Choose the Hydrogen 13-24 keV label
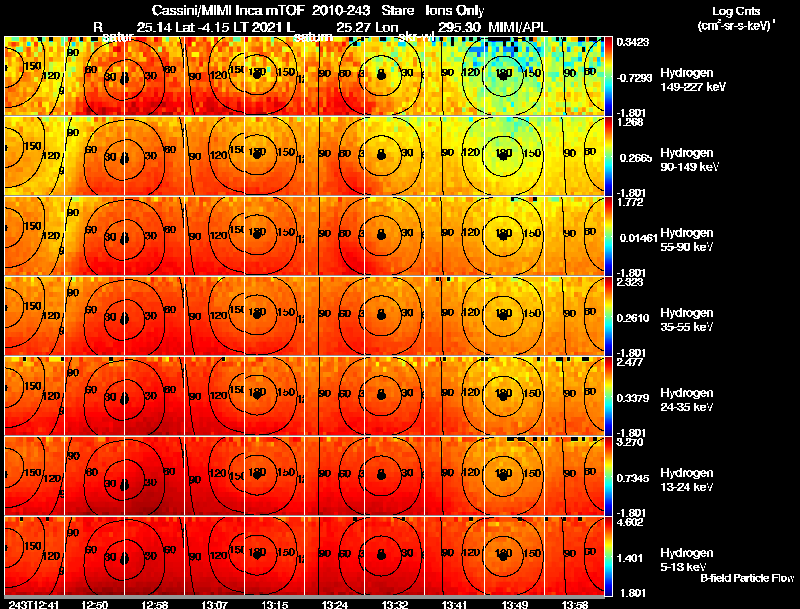Screen dimensions: 800x609 pos(687,480)
